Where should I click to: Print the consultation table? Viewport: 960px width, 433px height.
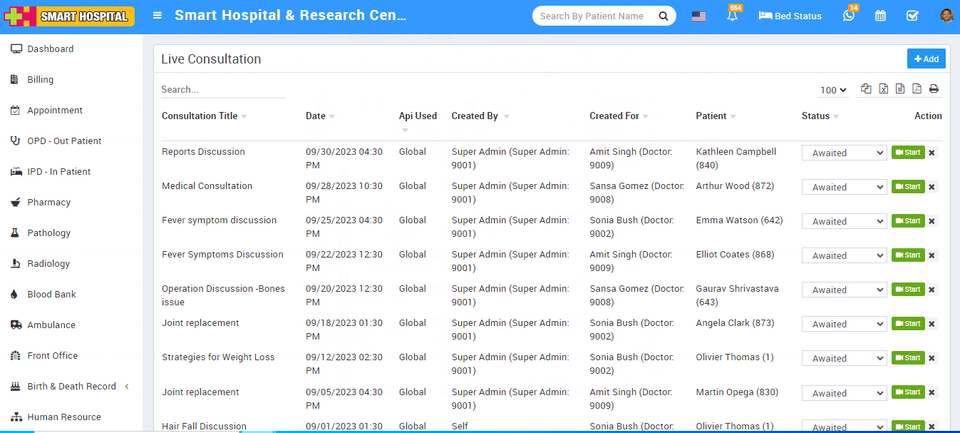[934, 89]
